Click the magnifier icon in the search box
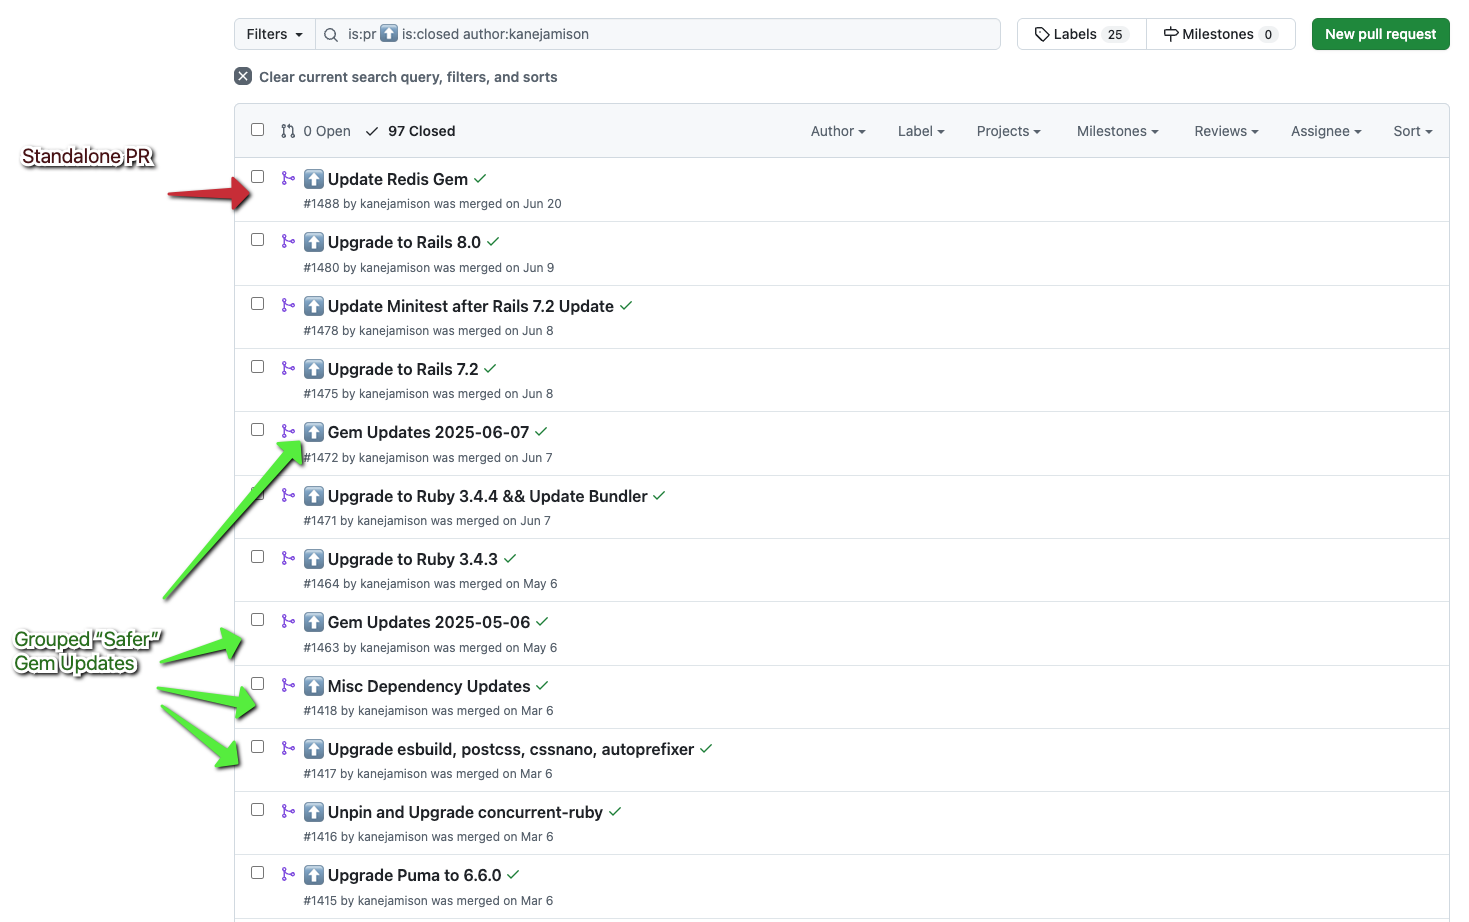 coord(331,34)
